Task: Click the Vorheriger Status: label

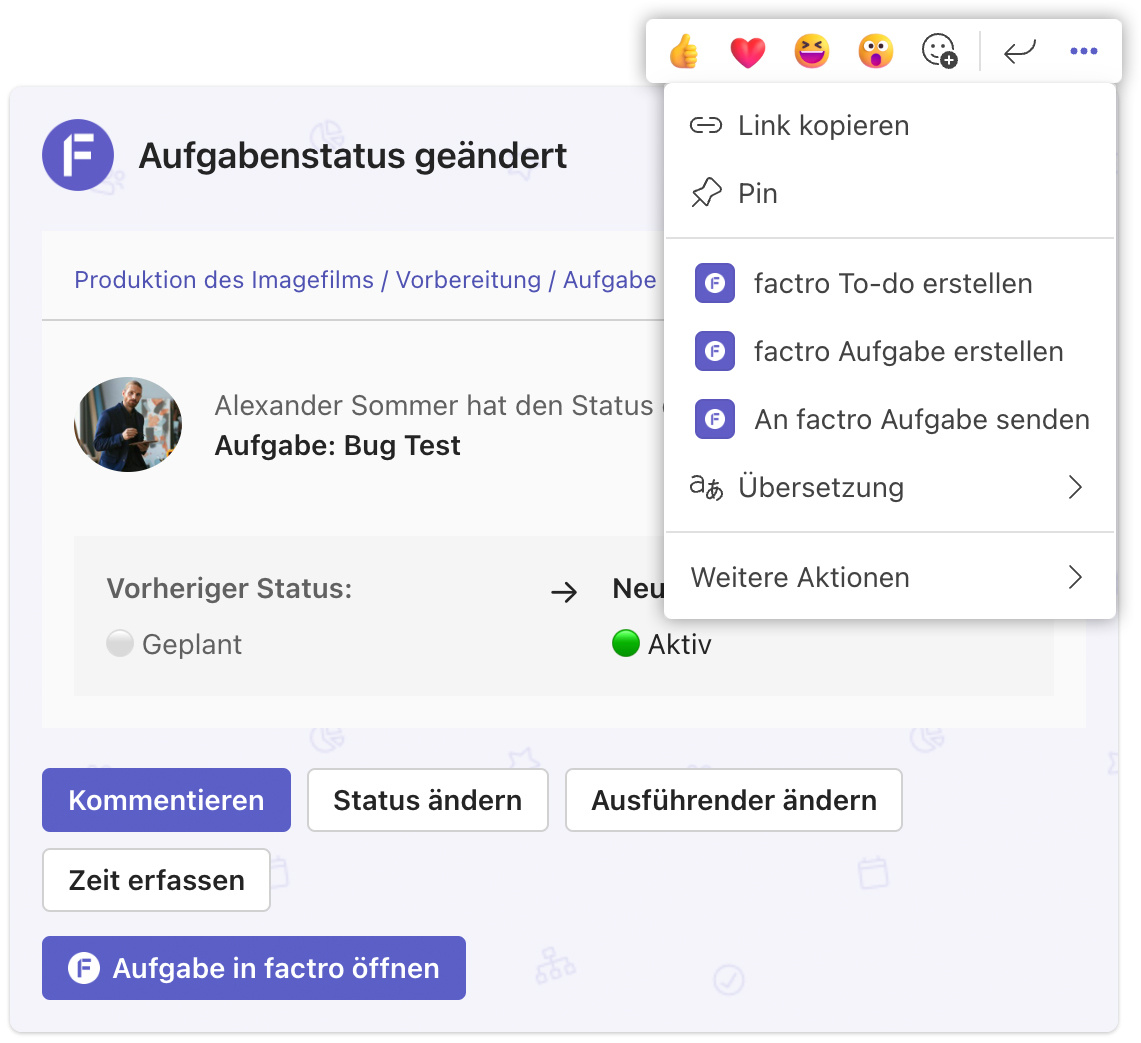Action: click(x=229, y=588)
